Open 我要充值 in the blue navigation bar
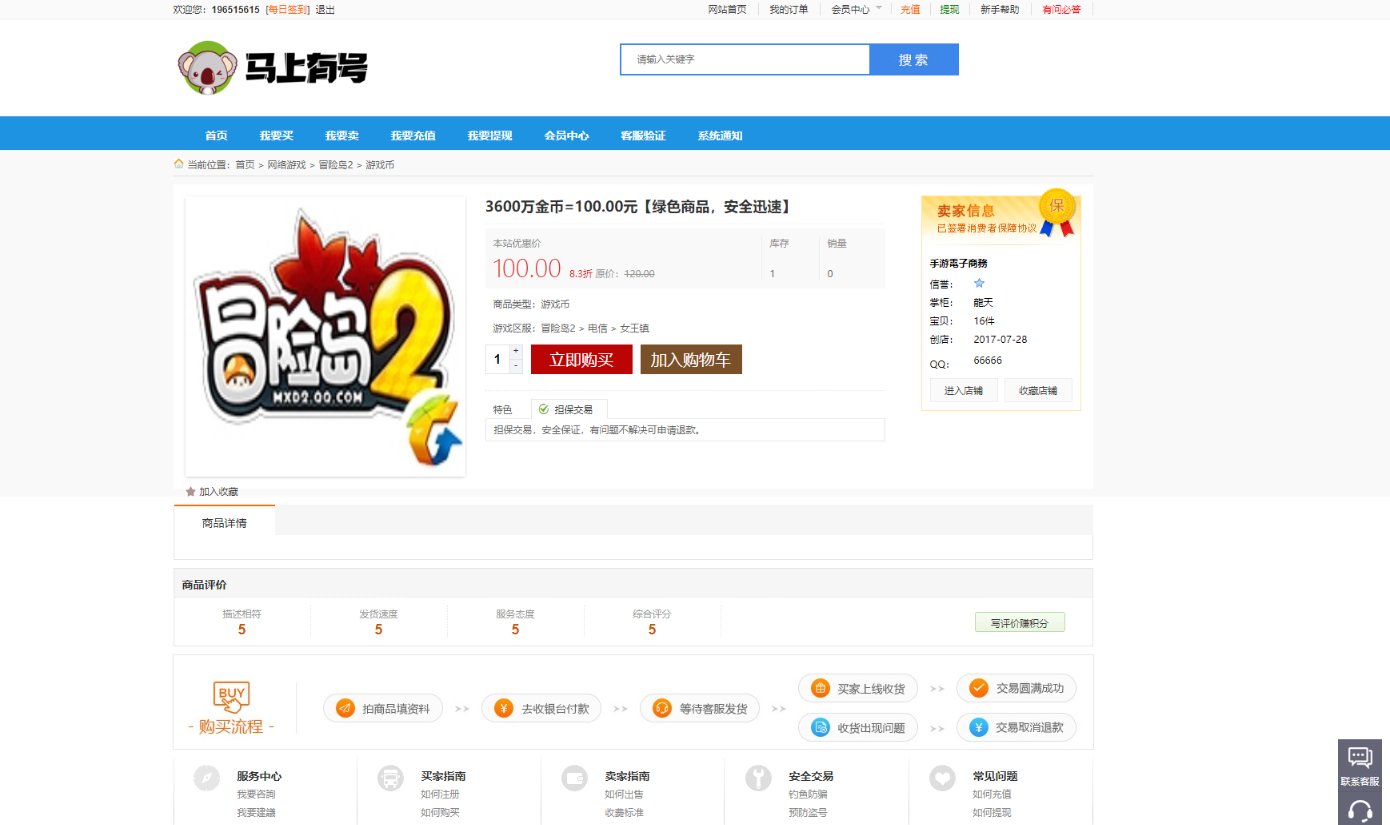Image resolution: width=1390 pixels, height=825 pixels. [412, 136]
